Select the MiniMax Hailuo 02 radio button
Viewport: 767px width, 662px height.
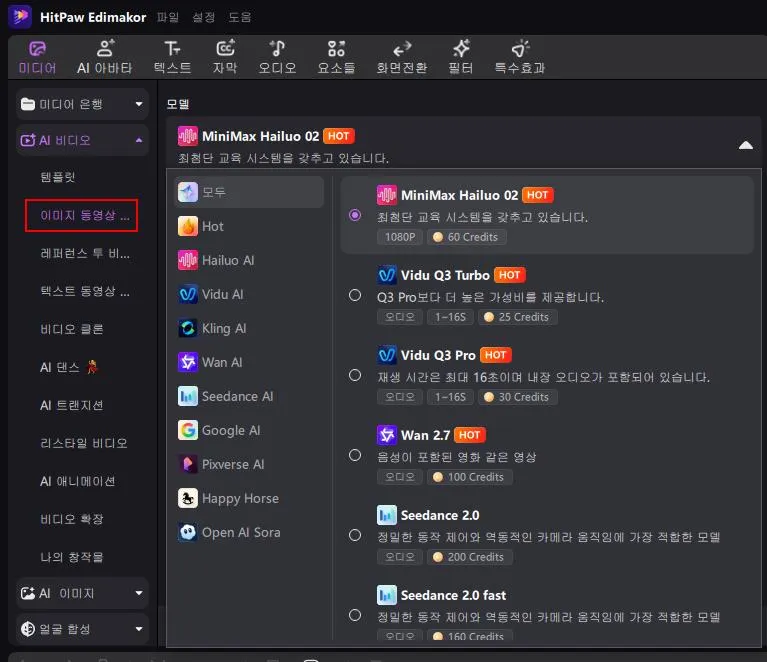coord(355,215)
